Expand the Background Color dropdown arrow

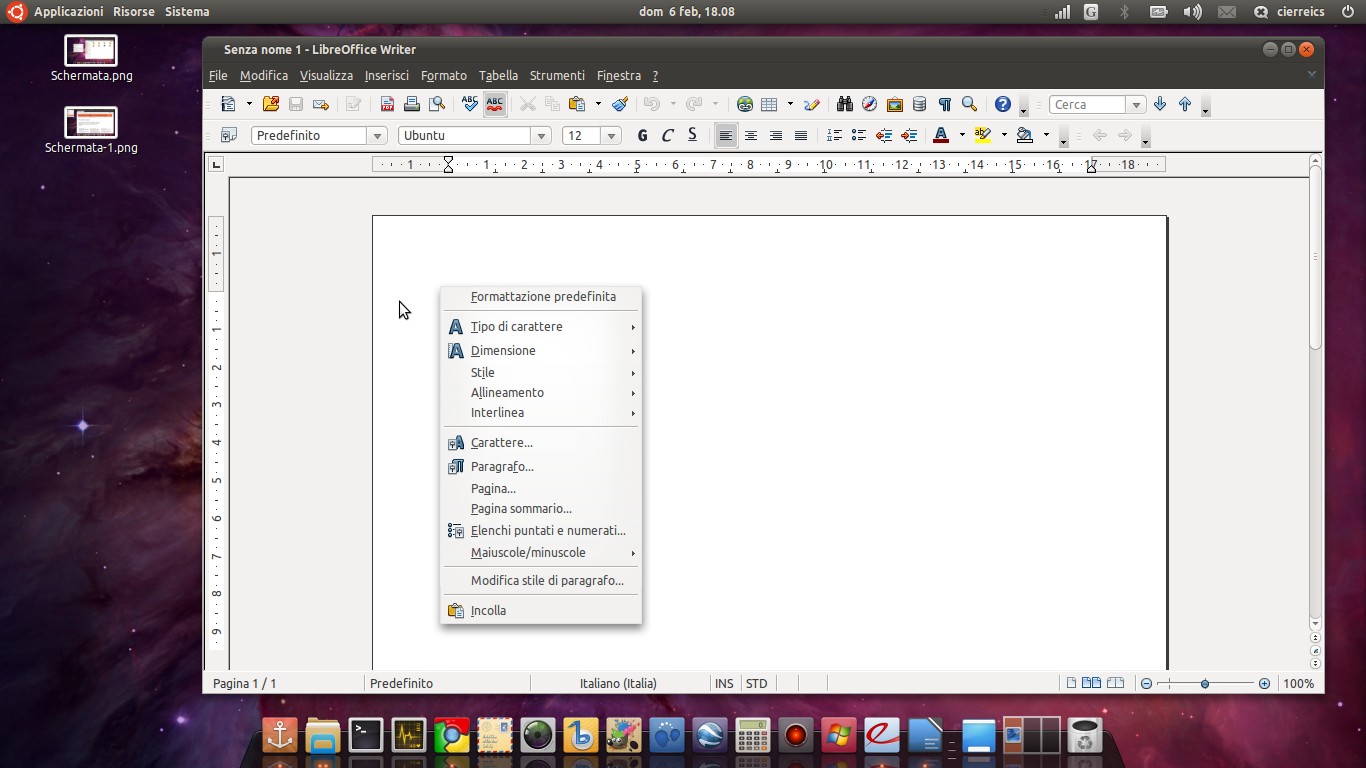[x=1046, y=135]
